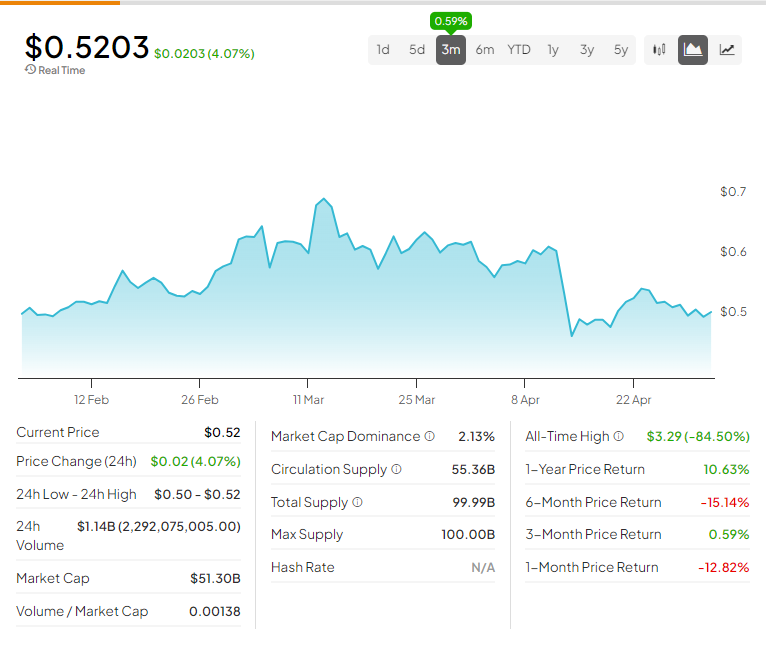Click the Max Supply label
Screen dimensions: 766x645
(307, 535)
